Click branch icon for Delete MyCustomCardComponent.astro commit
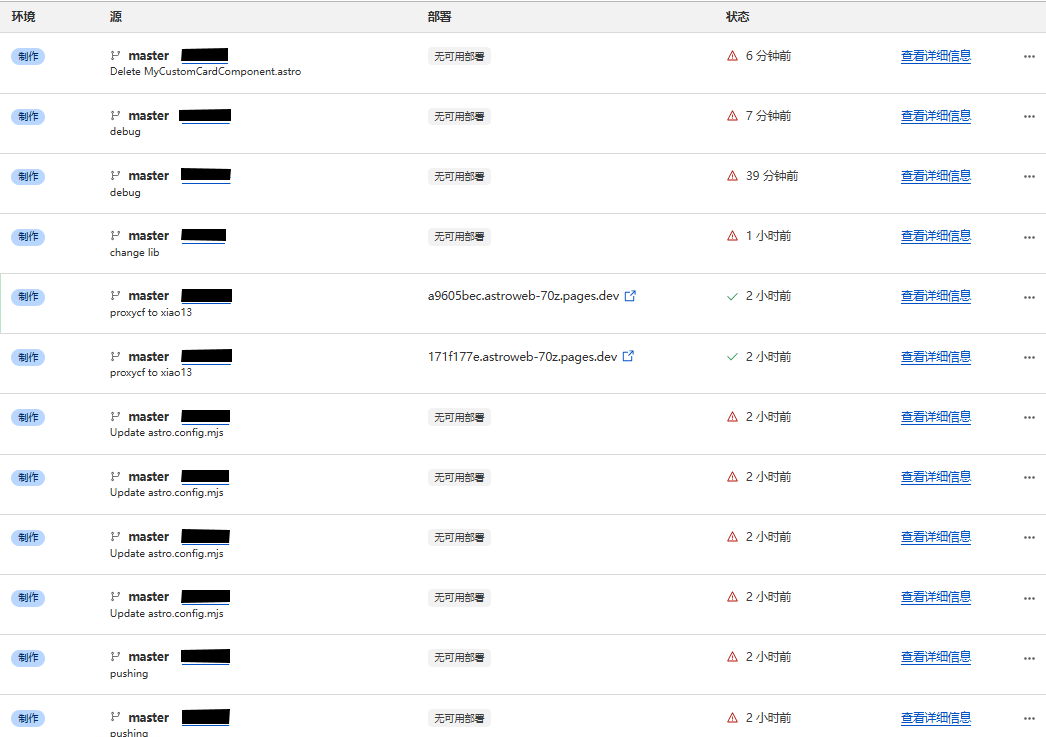 [115, 56]
